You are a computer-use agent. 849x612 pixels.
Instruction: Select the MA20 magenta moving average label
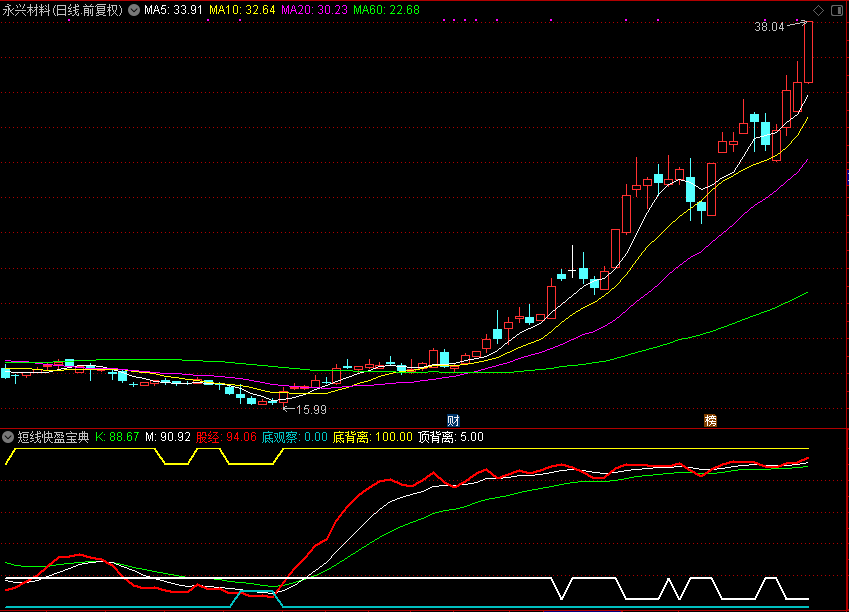[314, 10]
